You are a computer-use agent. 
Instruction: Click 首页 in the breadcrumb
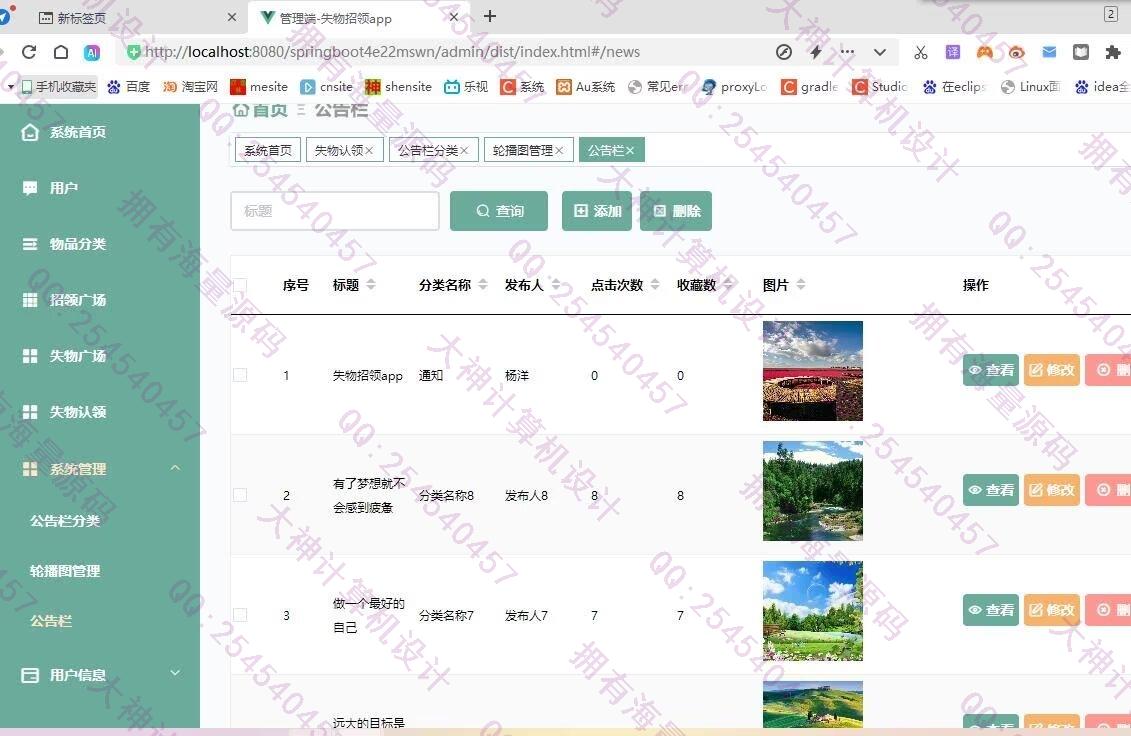260,110
